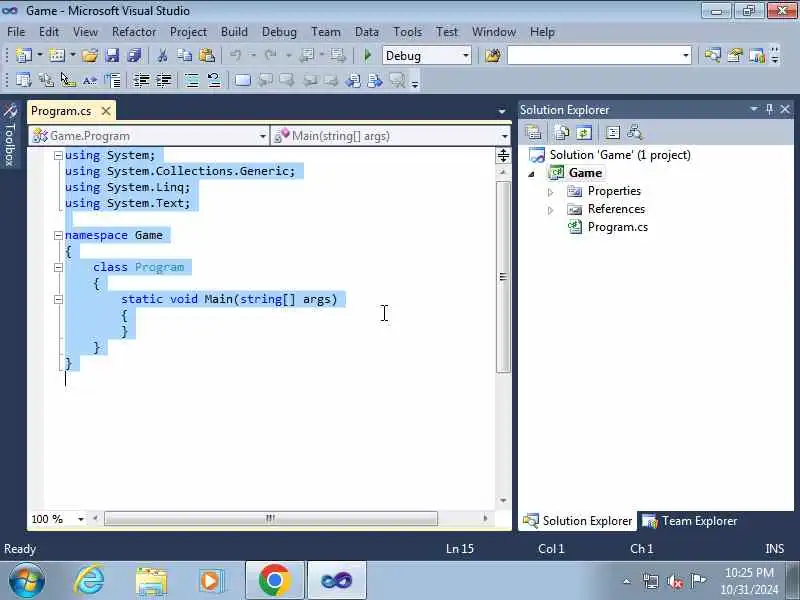Switch to the Team Explorer tab
Viewport: 800px width, 600px height.
coord(690,521)
